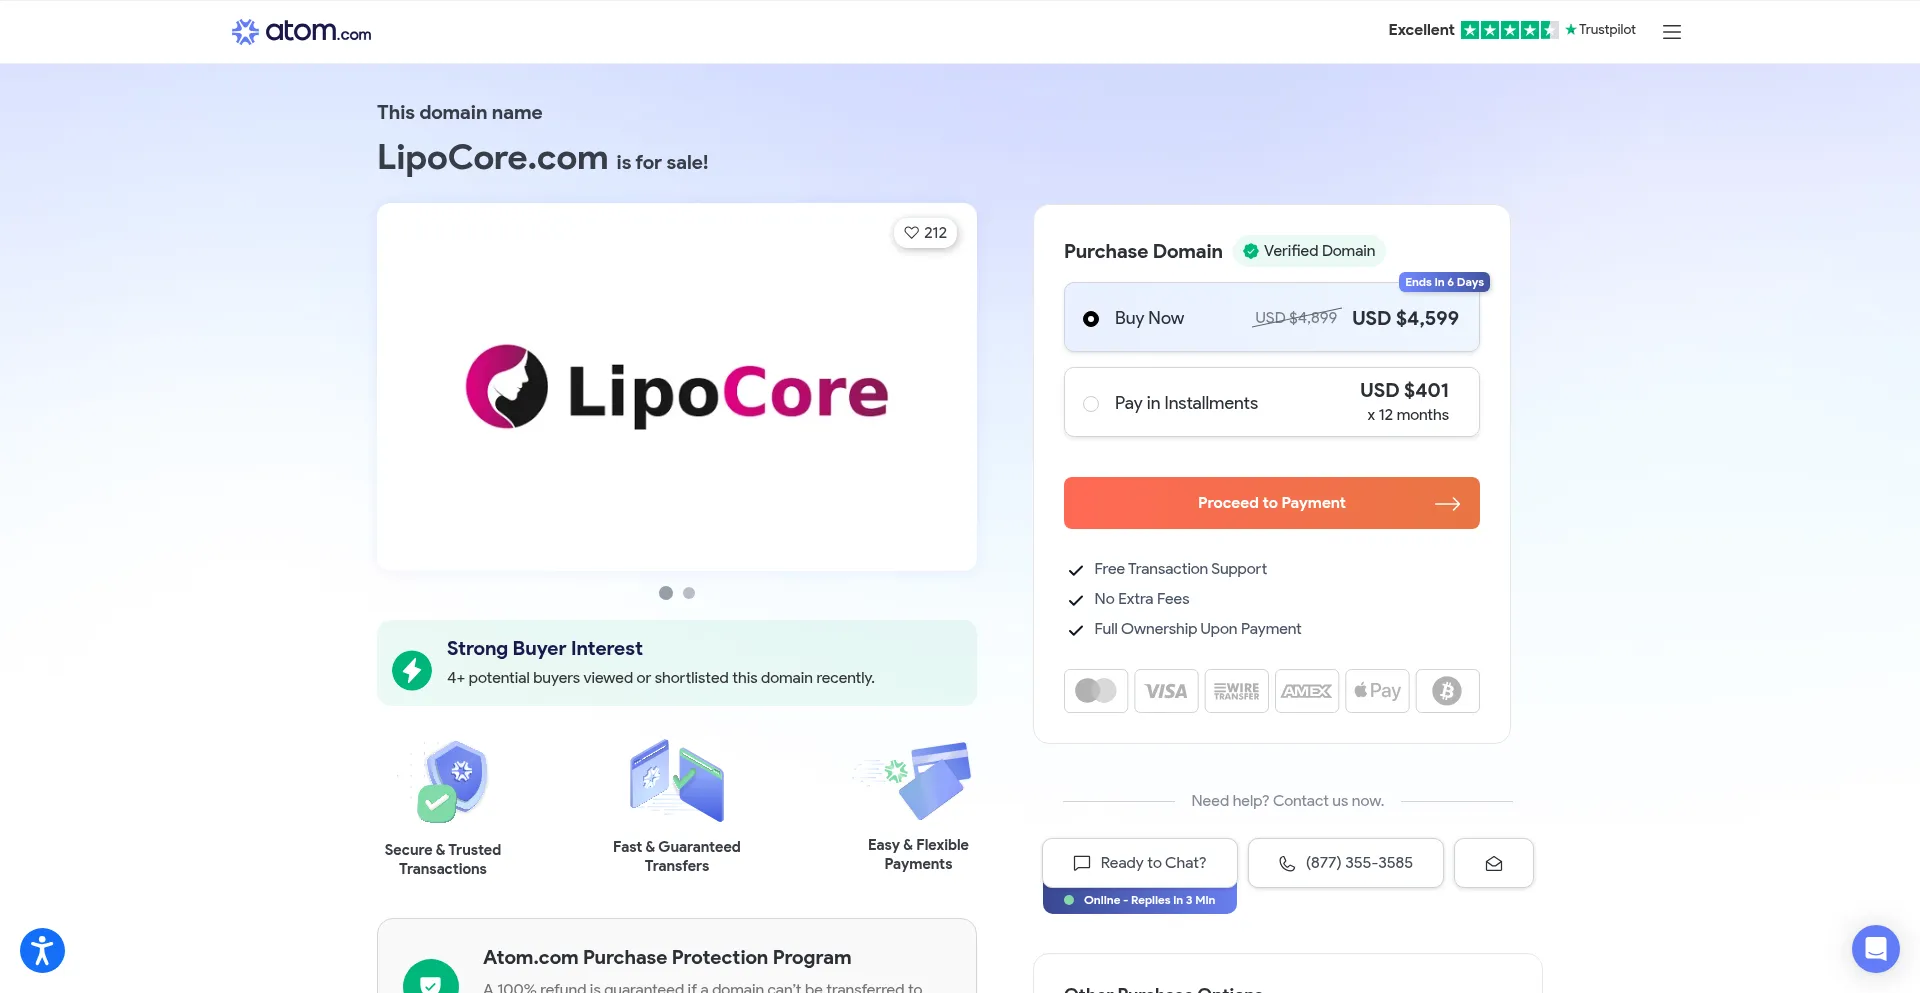
Task: Open the hamburger menu icon
Action: 1672,32
